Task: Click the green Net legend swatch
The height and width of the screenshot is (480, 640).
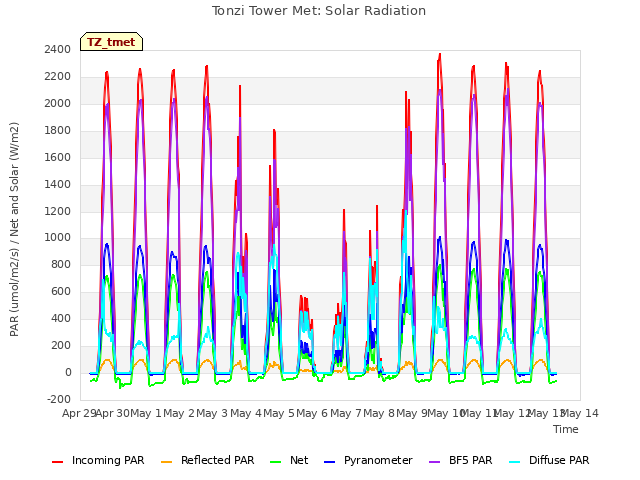Action: [x=276, y=462]
